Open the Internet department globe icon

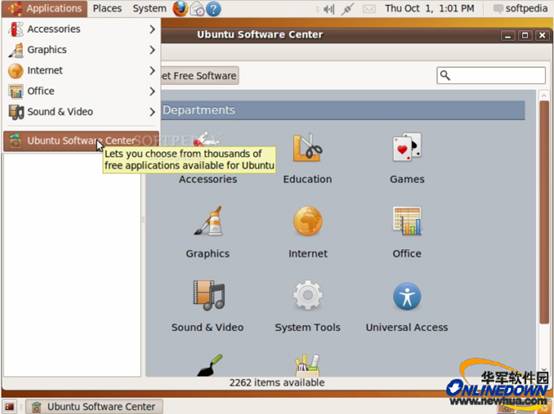click(x=308, y=221)
